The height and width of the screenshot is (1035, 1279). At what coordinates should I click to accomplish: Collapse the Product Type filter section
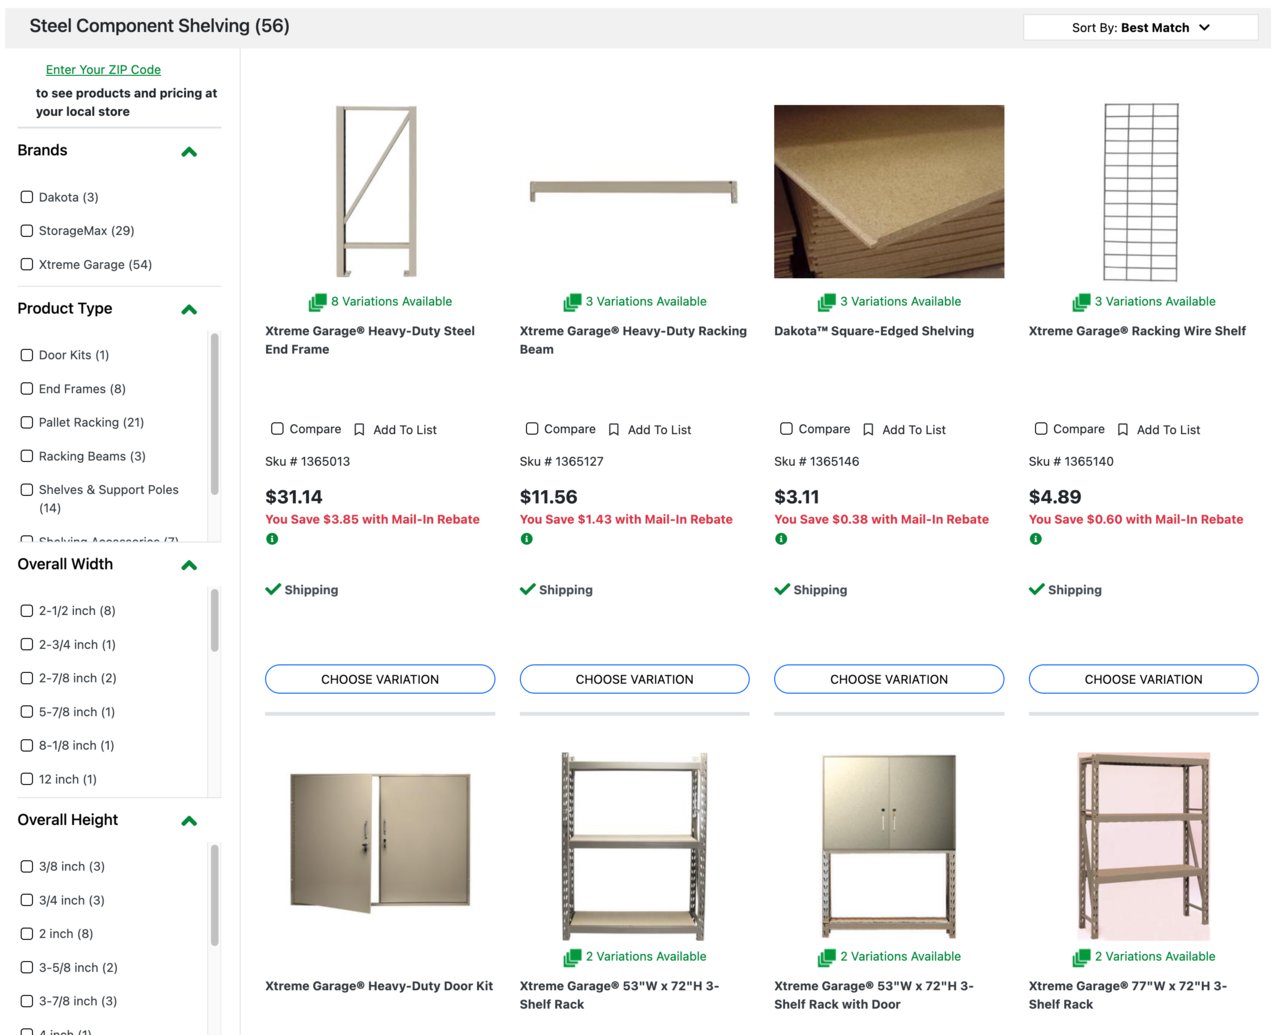tap(189, 310)
